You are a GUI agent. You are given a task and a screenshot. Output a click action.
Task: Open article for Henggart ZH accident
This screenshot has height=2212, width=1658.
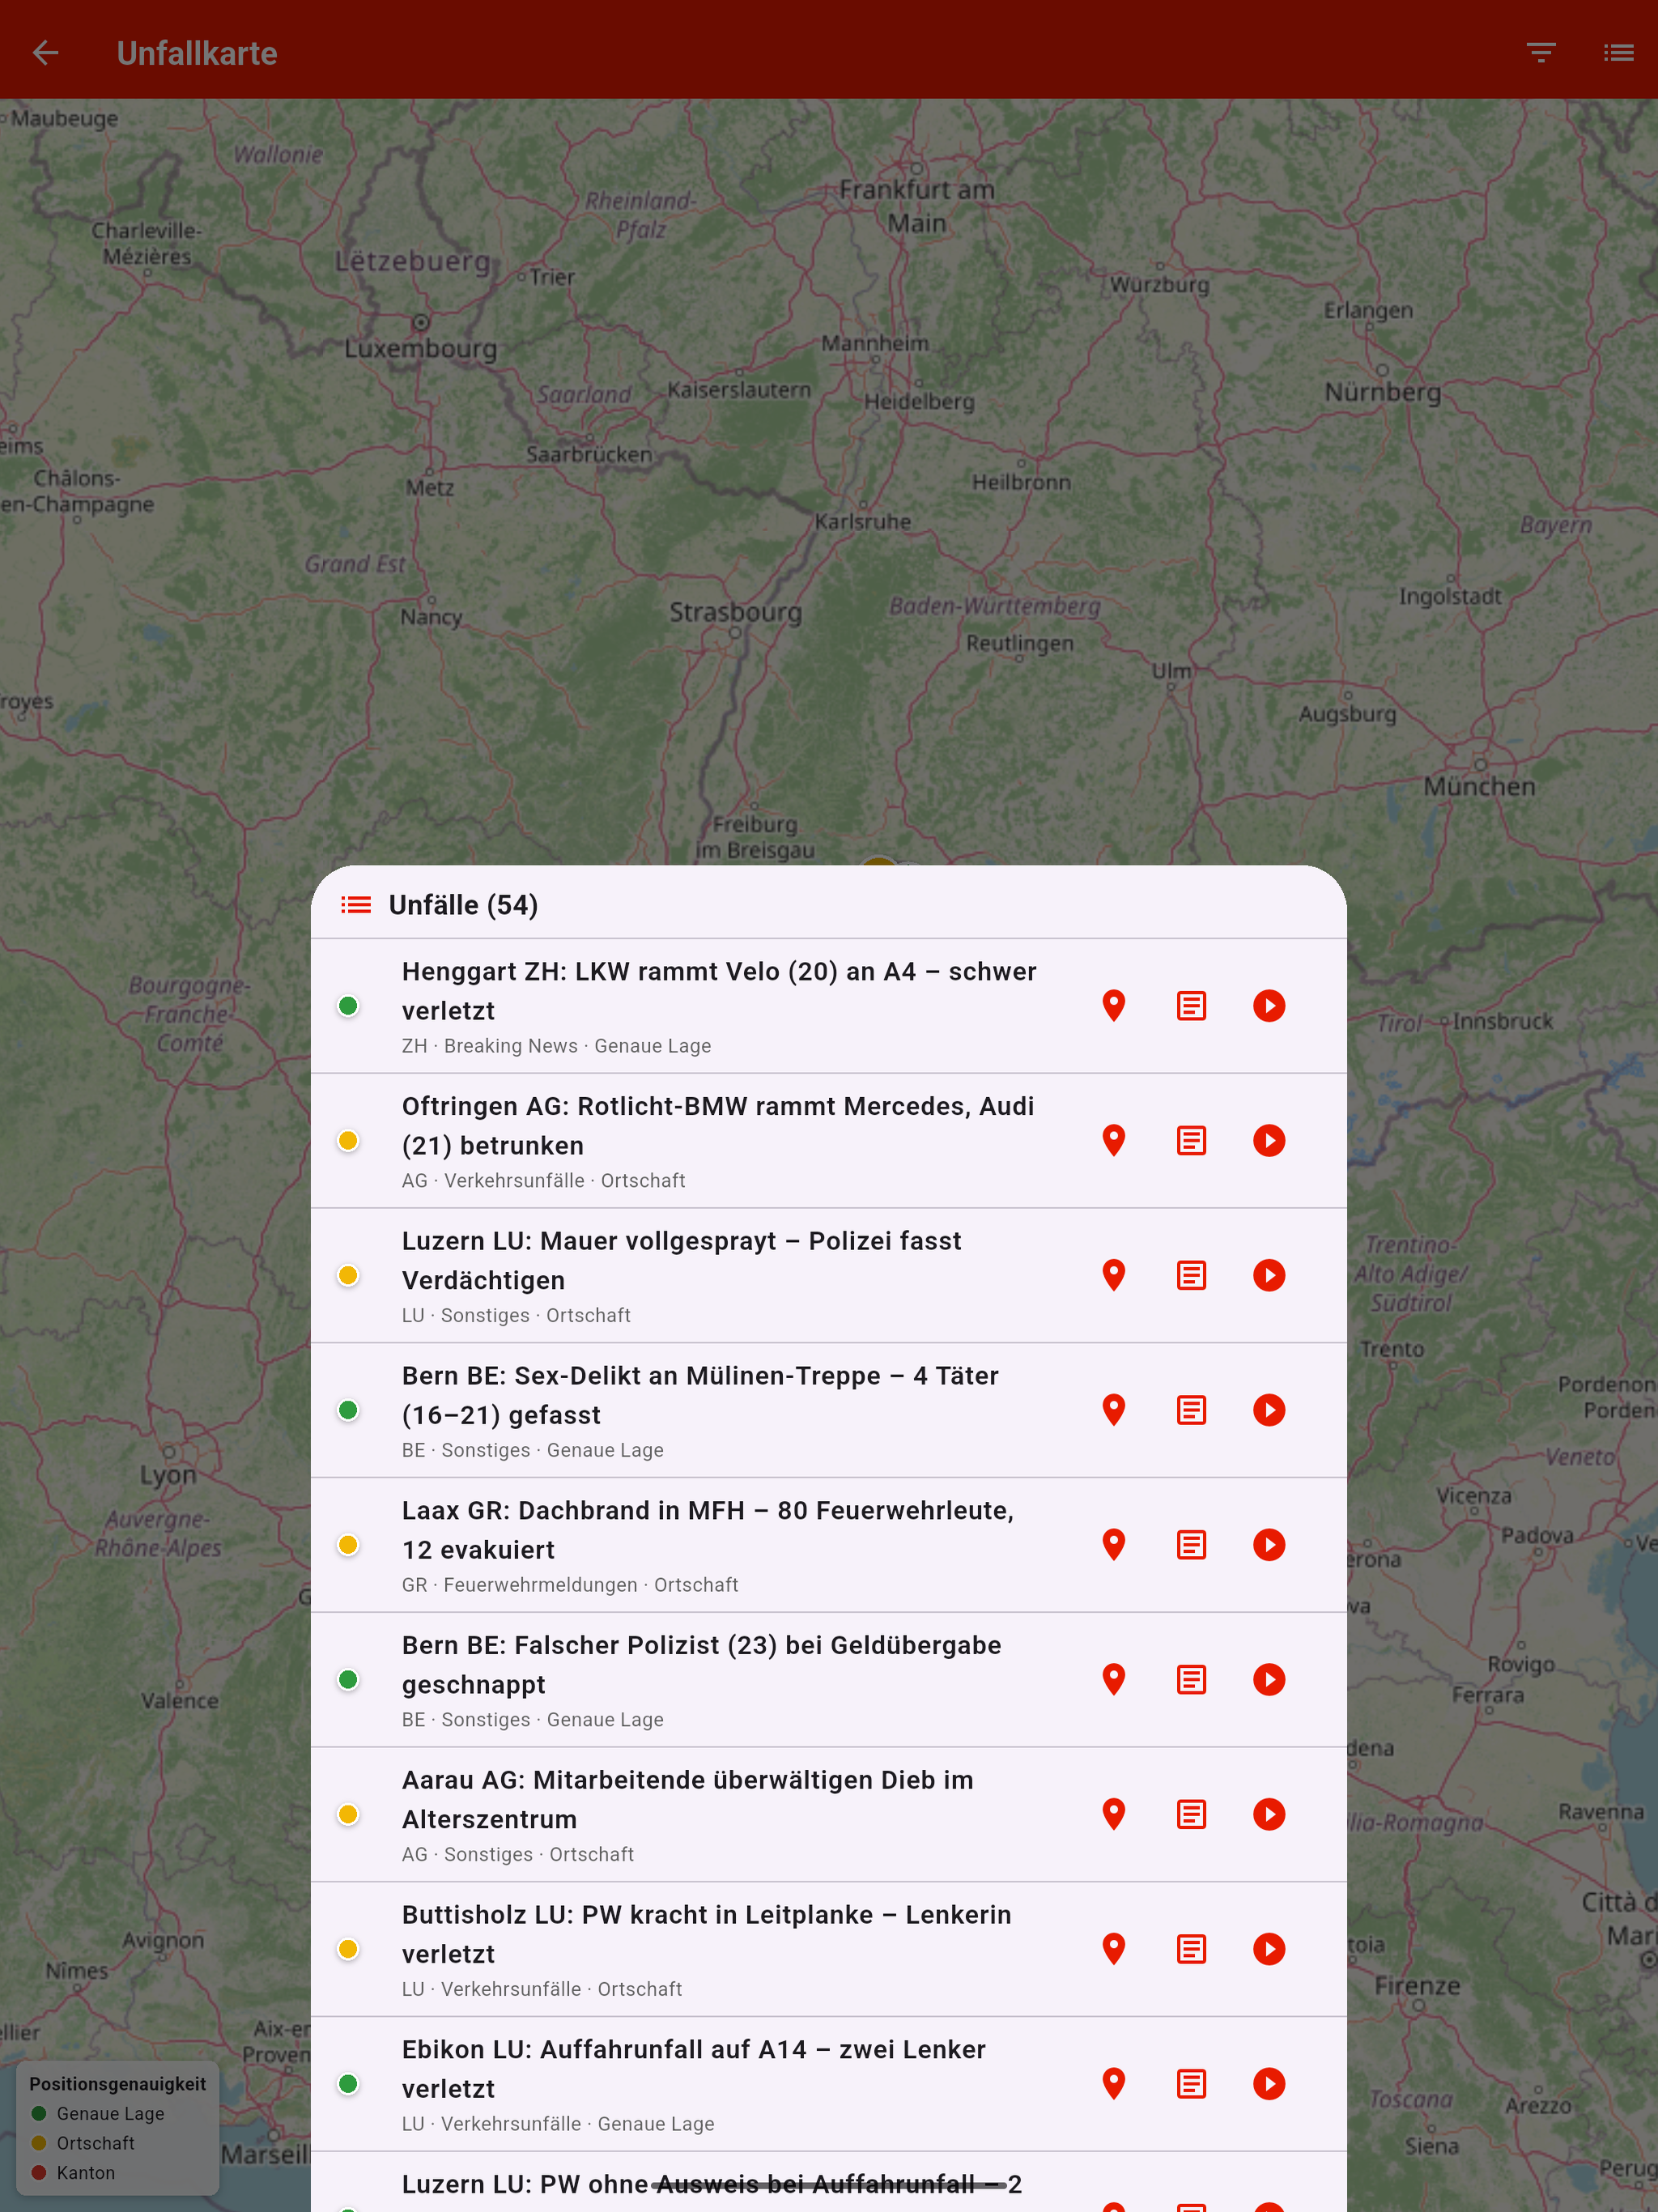click(x=1191, y=1006)
